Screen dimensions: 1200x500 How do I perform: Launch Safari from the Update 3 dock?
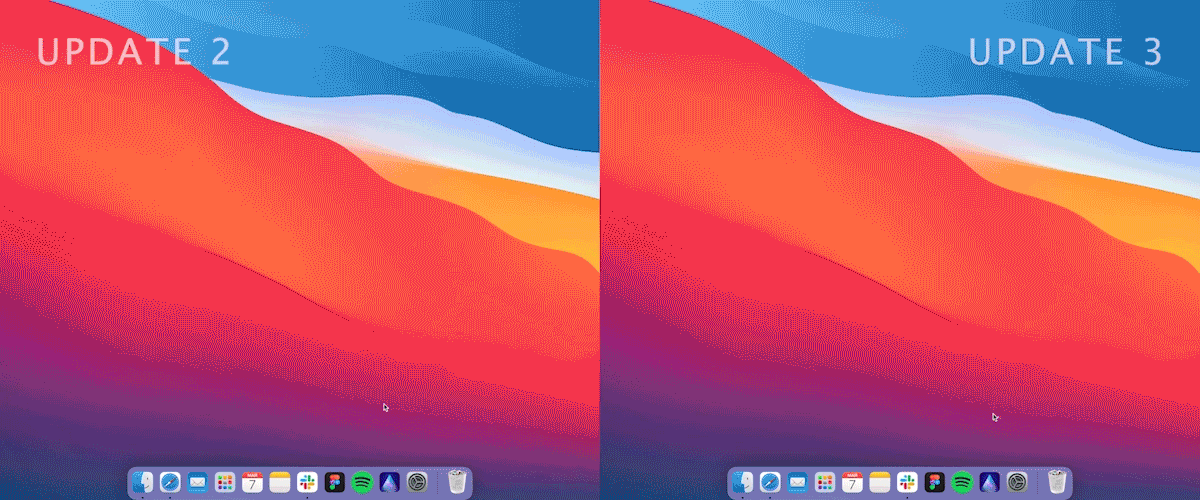[770, 482]
